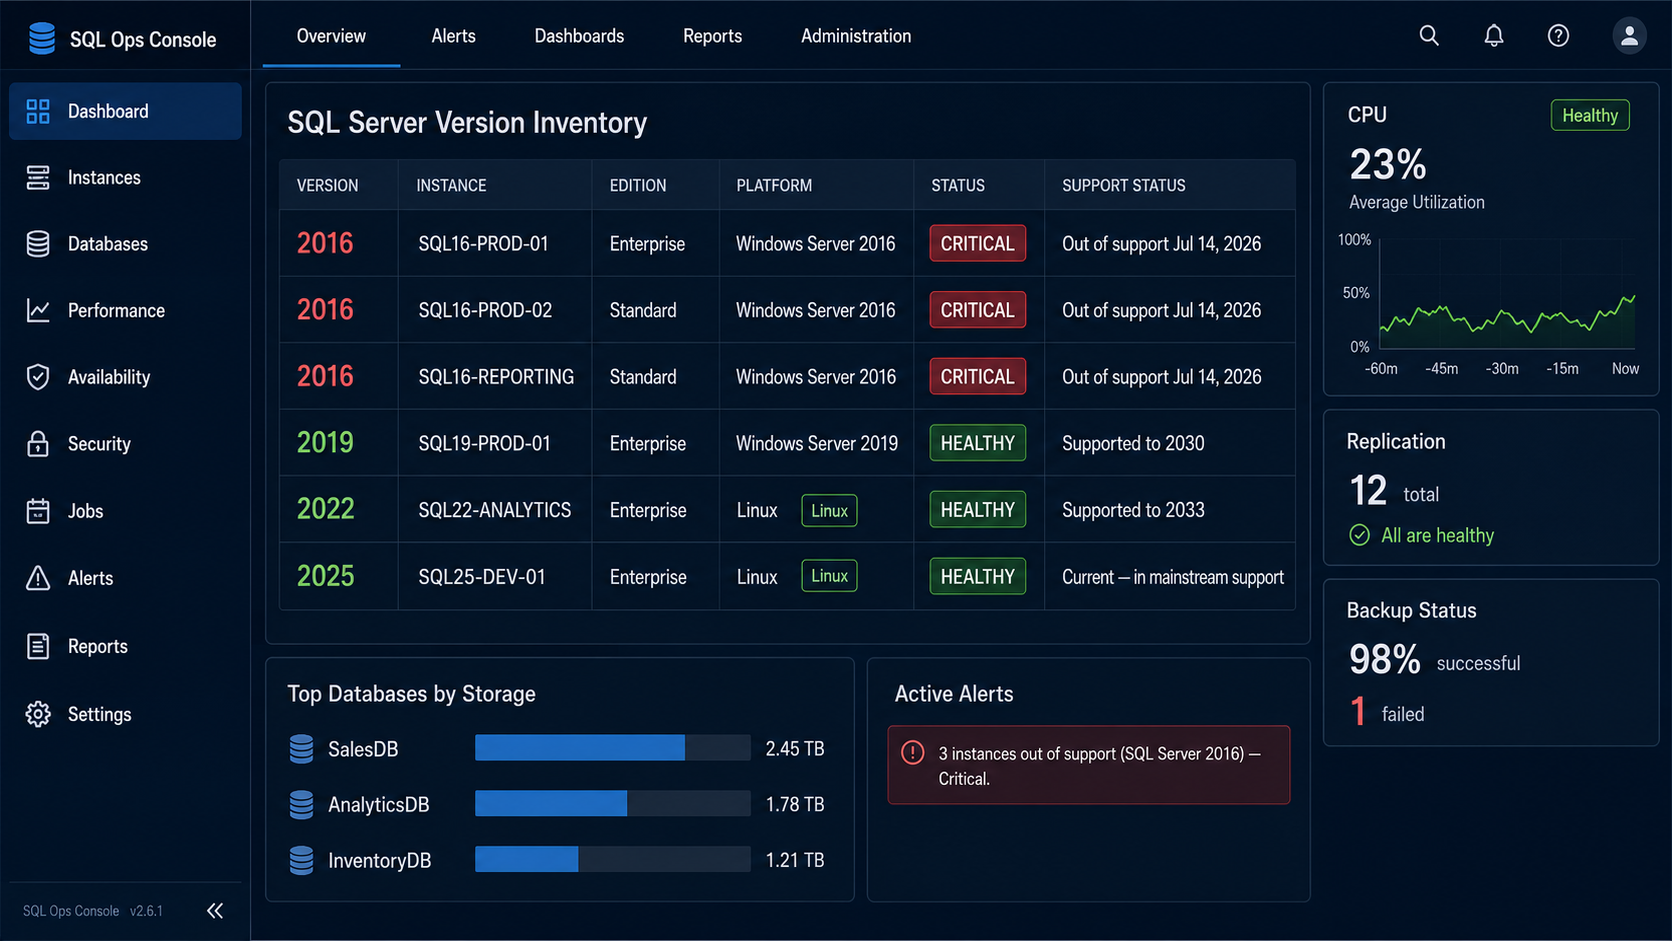Click HEALTHY badge for SQL22-ANALYTICS
Viewport: 1672px width, 941px height.
pyautogui.click(x=977, y=510)
